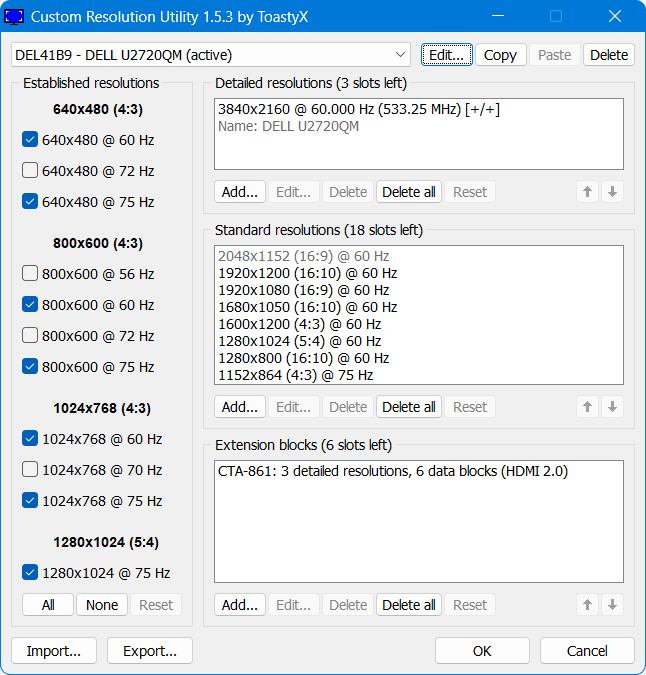Click Delete all under Extension blocks
This screenshot has width=646, height=675.
tap(409, 605)
